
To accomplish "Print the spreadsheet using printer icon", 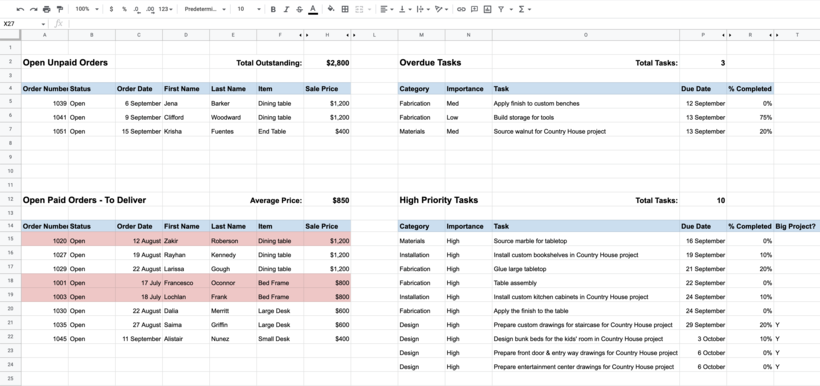I will [47, 9].
